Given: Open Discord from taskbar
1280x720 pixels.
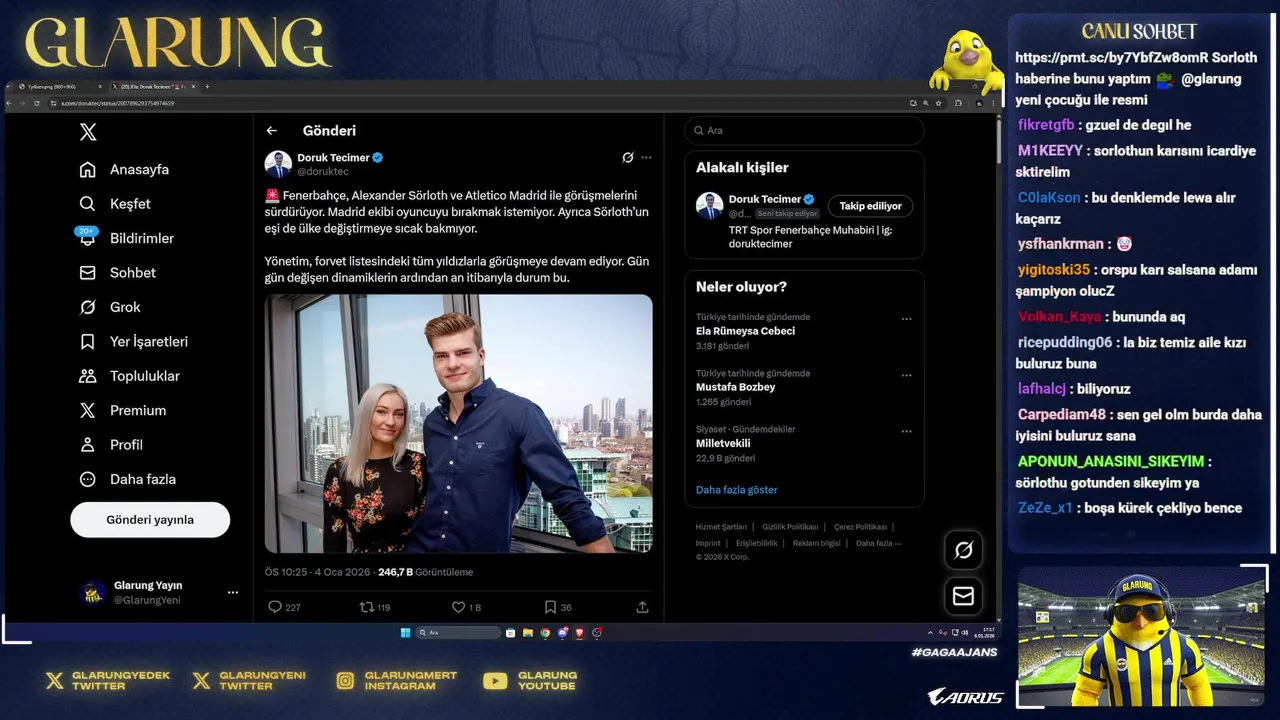Looking at the screenshot, I should click(562, 633).
